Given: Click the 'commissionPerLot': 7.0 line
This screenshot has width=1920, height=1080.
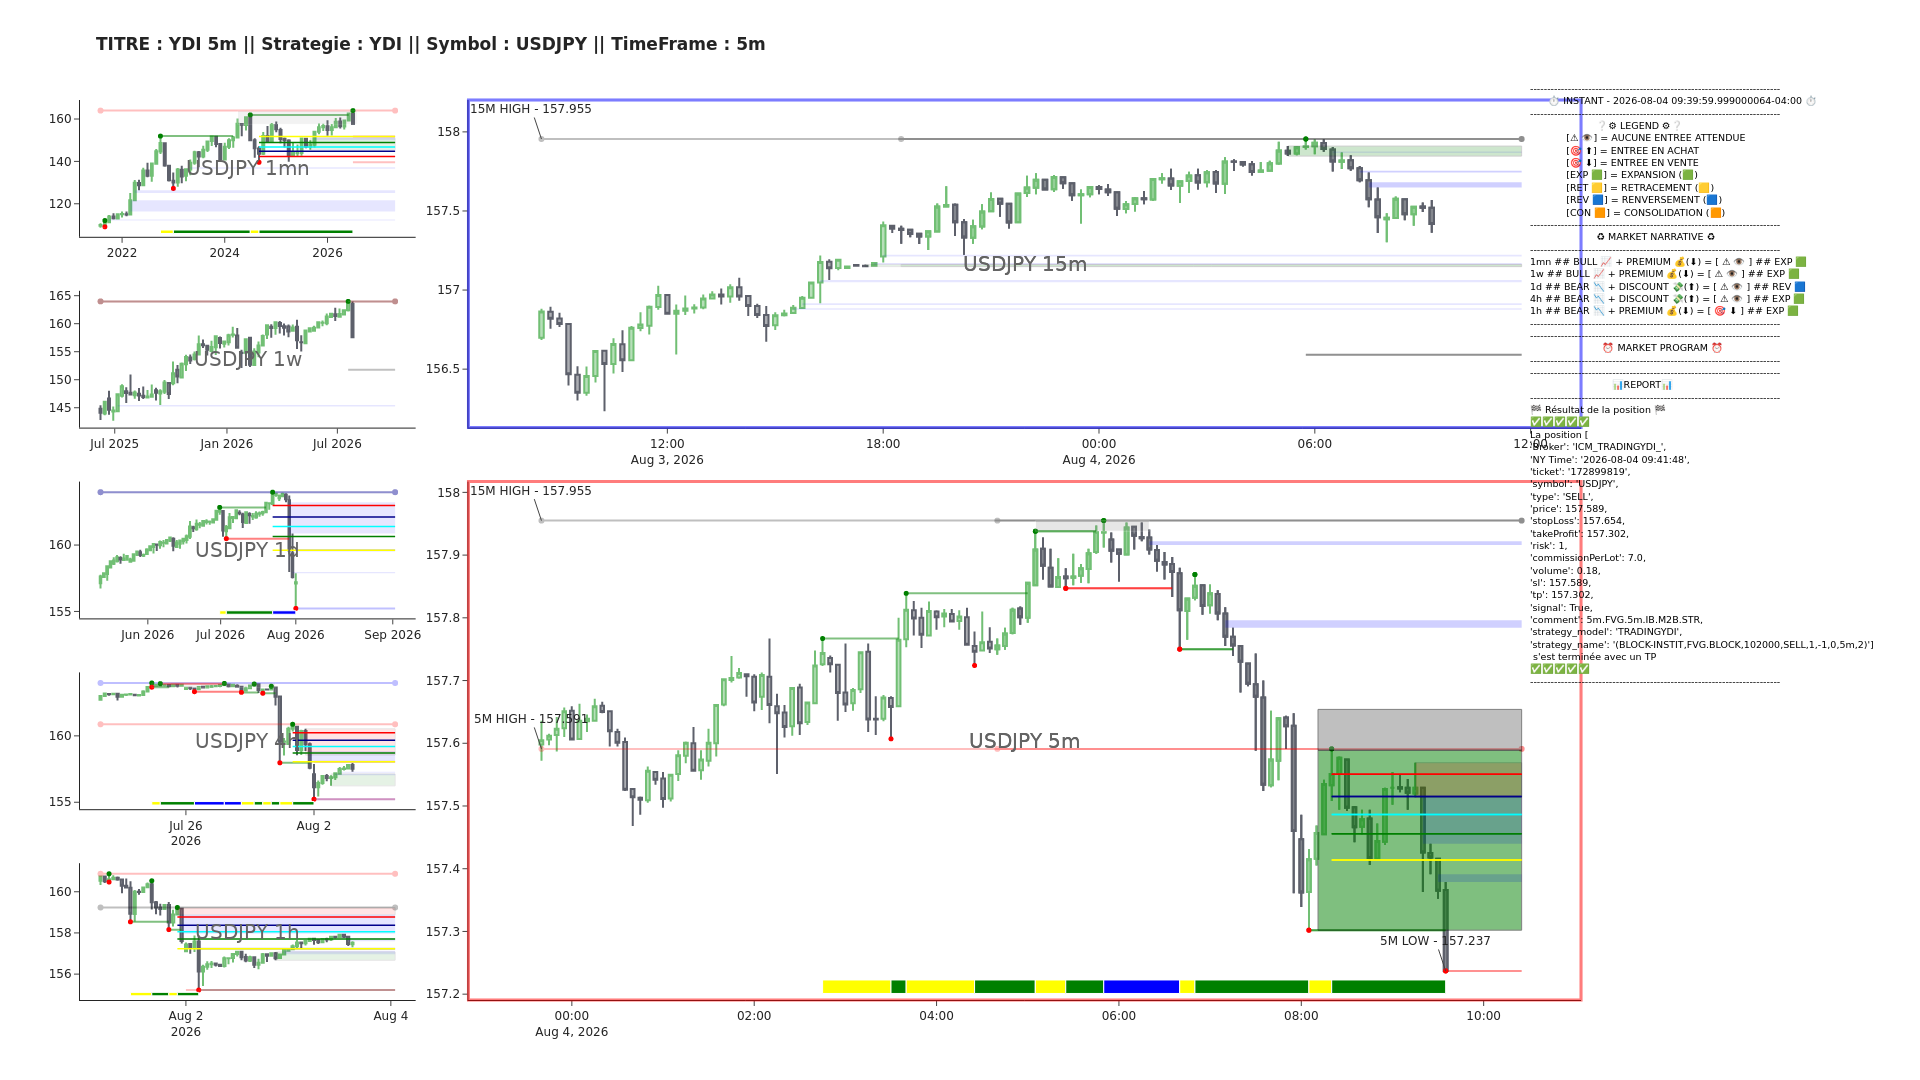Looking at the screenshot, I should point(1588,558).
